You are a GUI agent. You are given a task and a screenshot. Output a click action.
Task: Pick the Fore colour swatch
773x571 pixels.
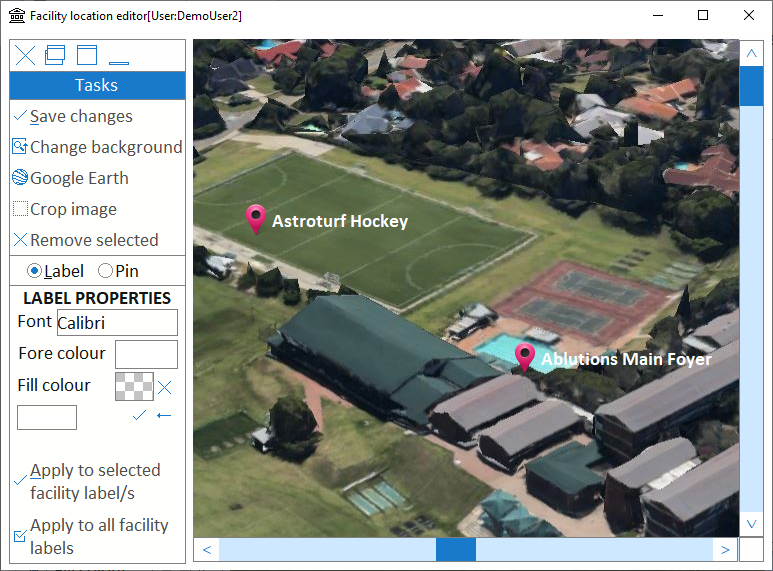[146, 354]
